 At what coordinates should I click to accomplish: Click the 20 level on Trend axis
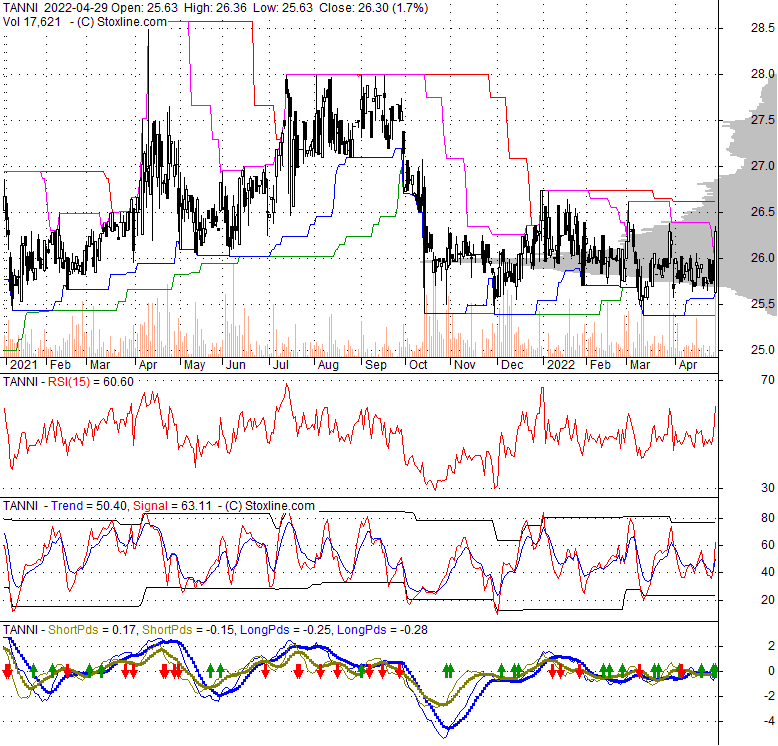coord(768,600)
